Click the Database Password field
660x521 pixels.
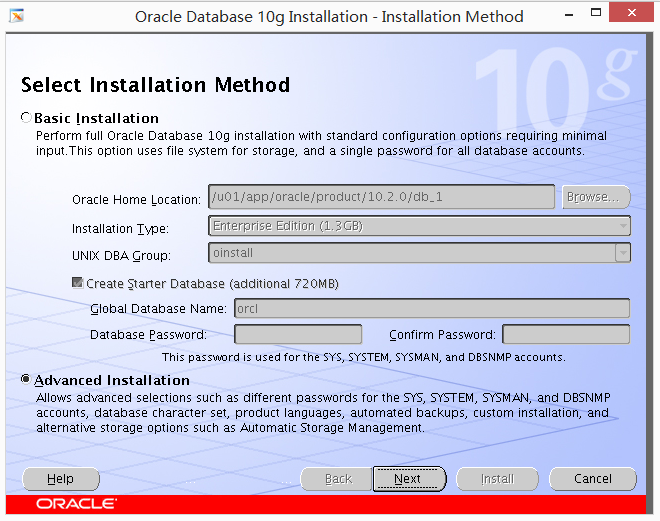[298, 334]
